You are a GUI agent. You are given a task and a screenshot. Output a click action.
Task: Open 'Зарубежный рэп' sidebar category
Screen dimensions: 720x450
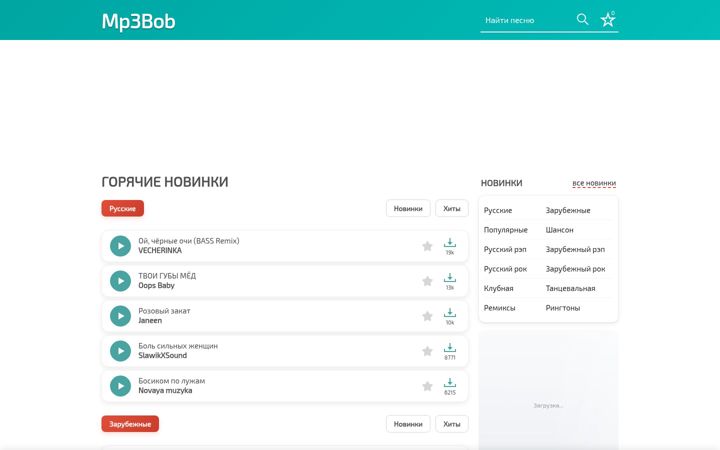(x=575, y=249)
